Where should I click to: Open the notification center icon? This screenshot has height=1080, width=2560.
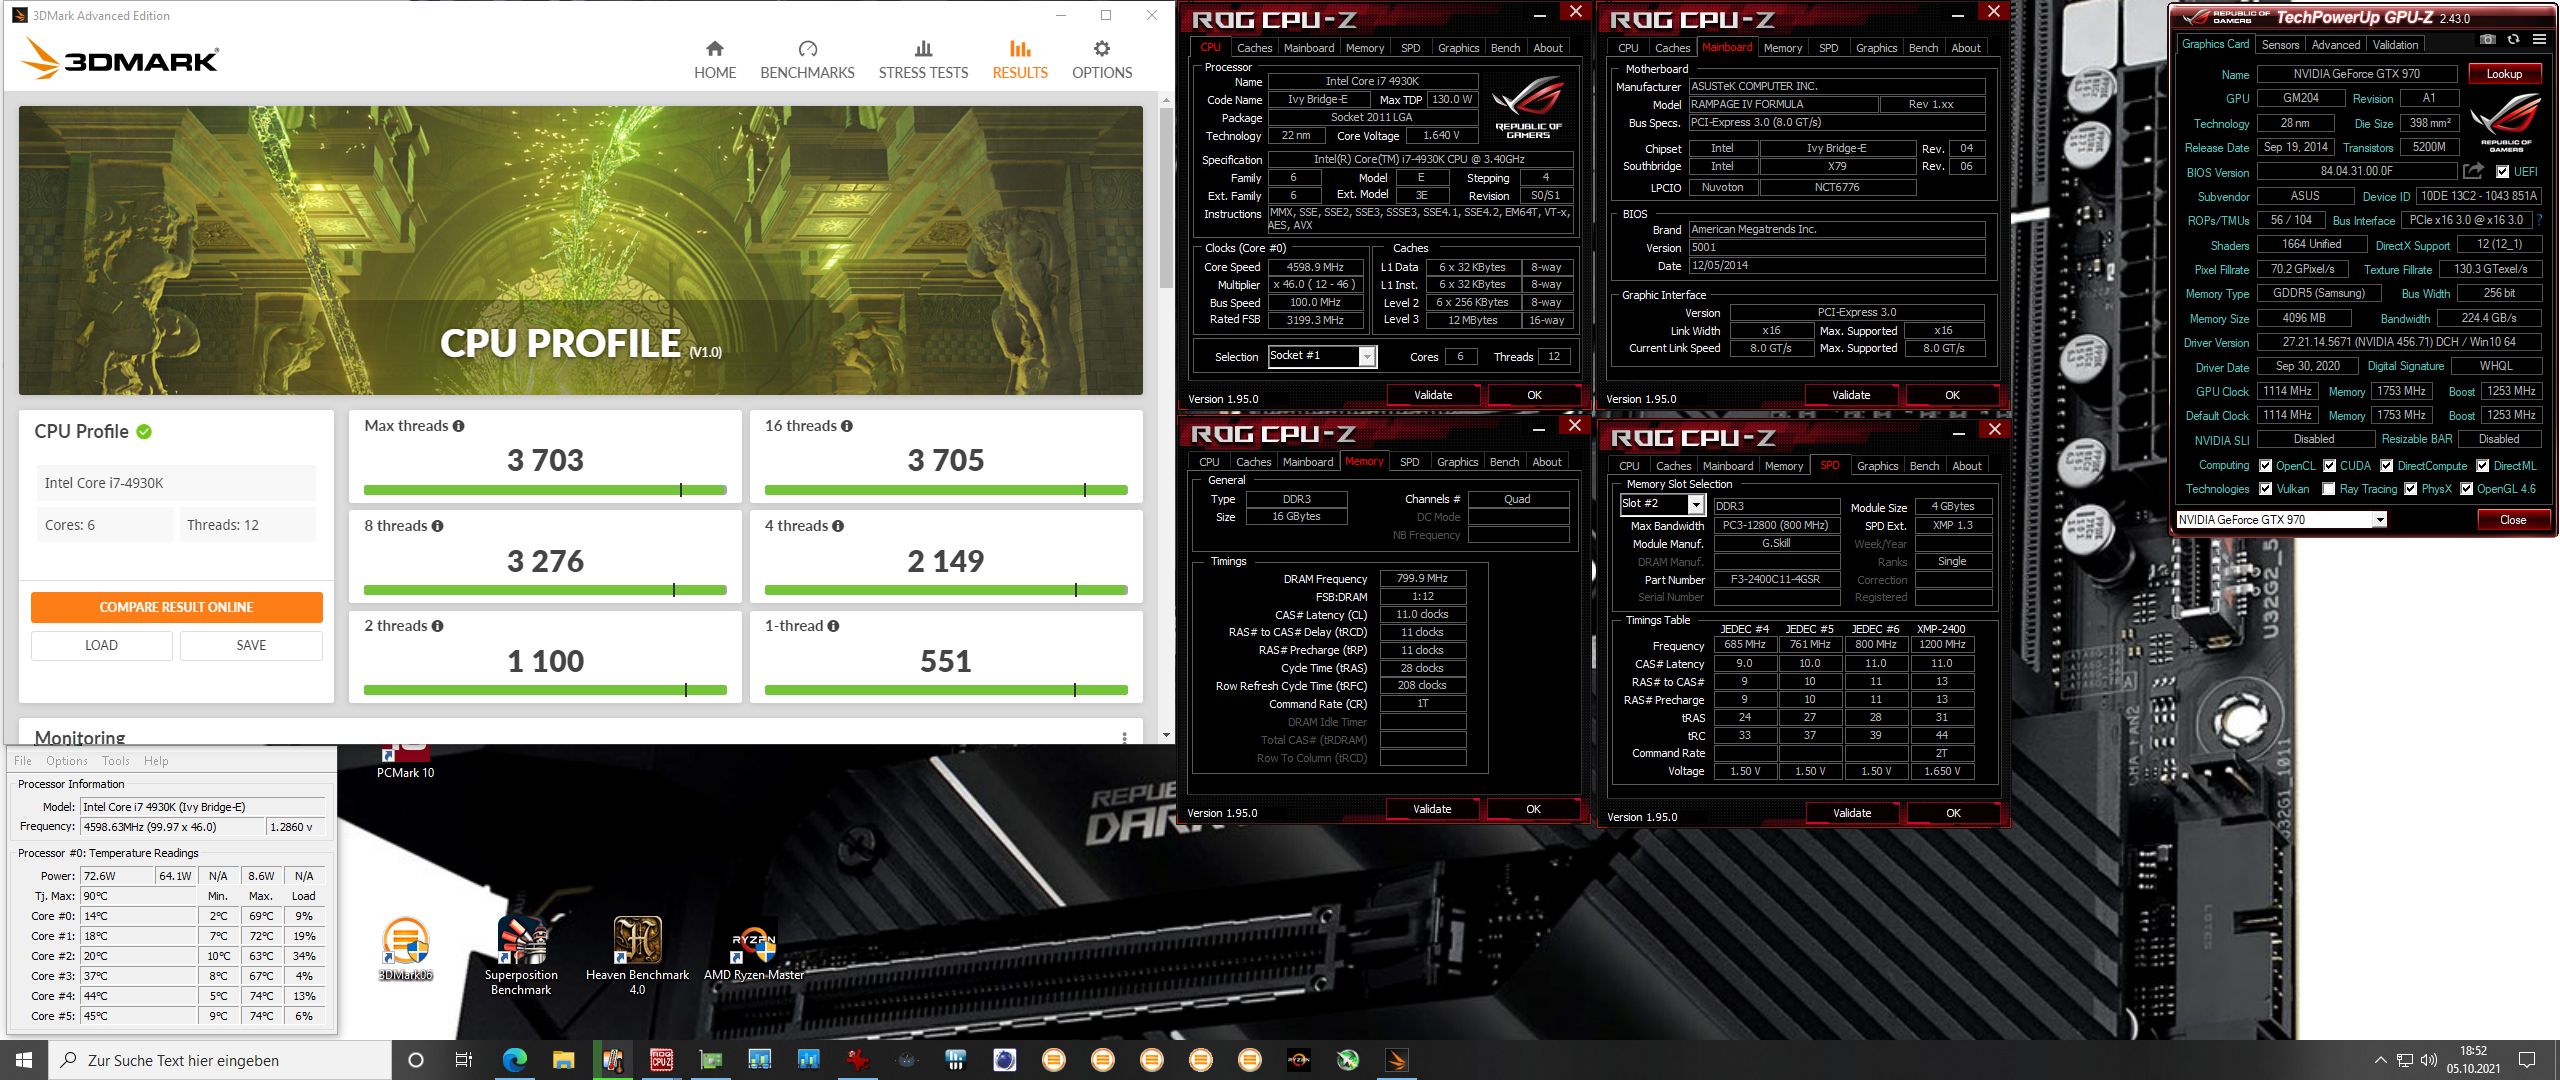click(2527, 1060)
